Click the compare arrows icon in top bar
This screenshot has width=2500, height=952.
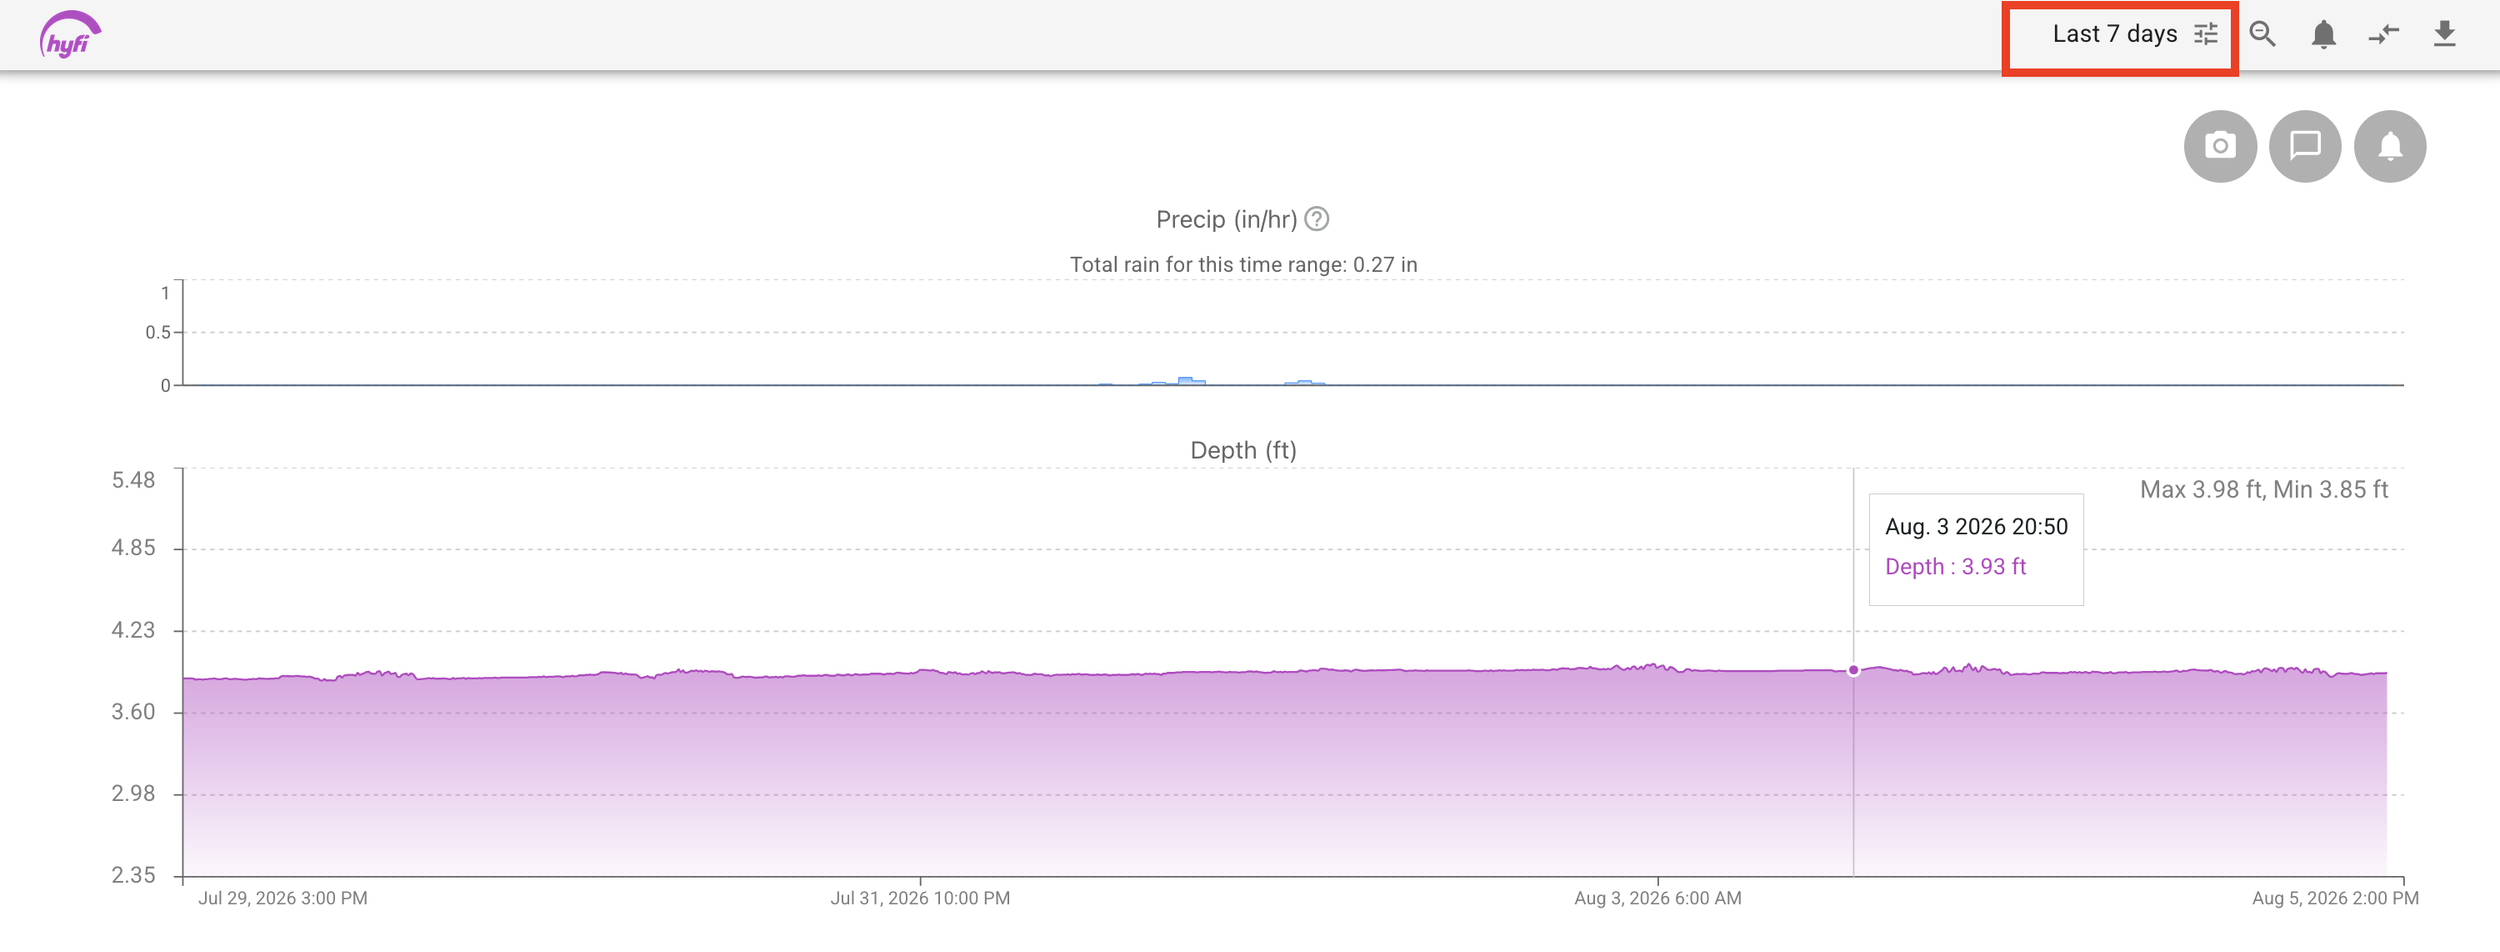2384,35
